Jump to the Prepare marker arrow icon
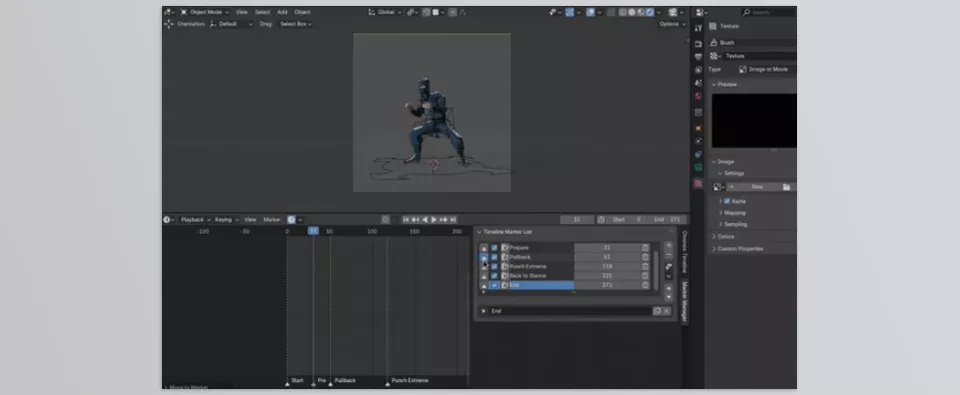 484,248
